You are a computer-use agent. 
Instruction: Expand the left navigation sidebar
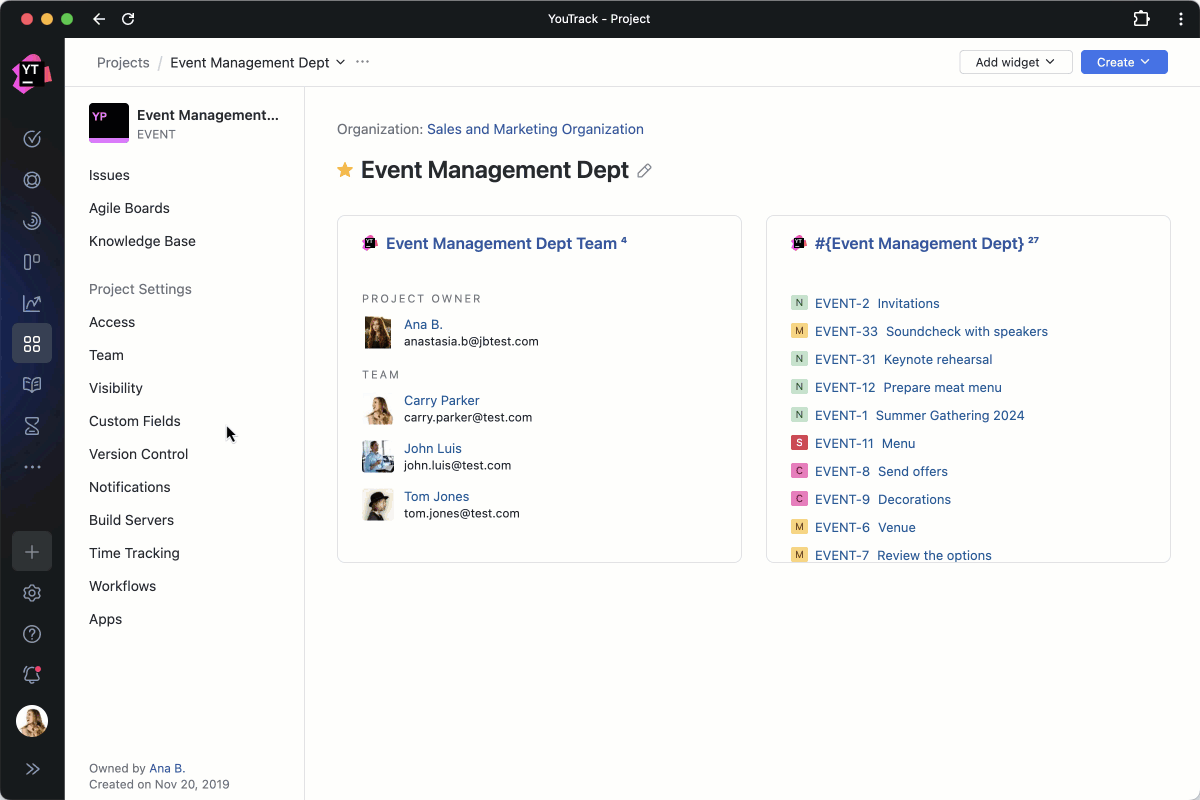click(32, 769)
